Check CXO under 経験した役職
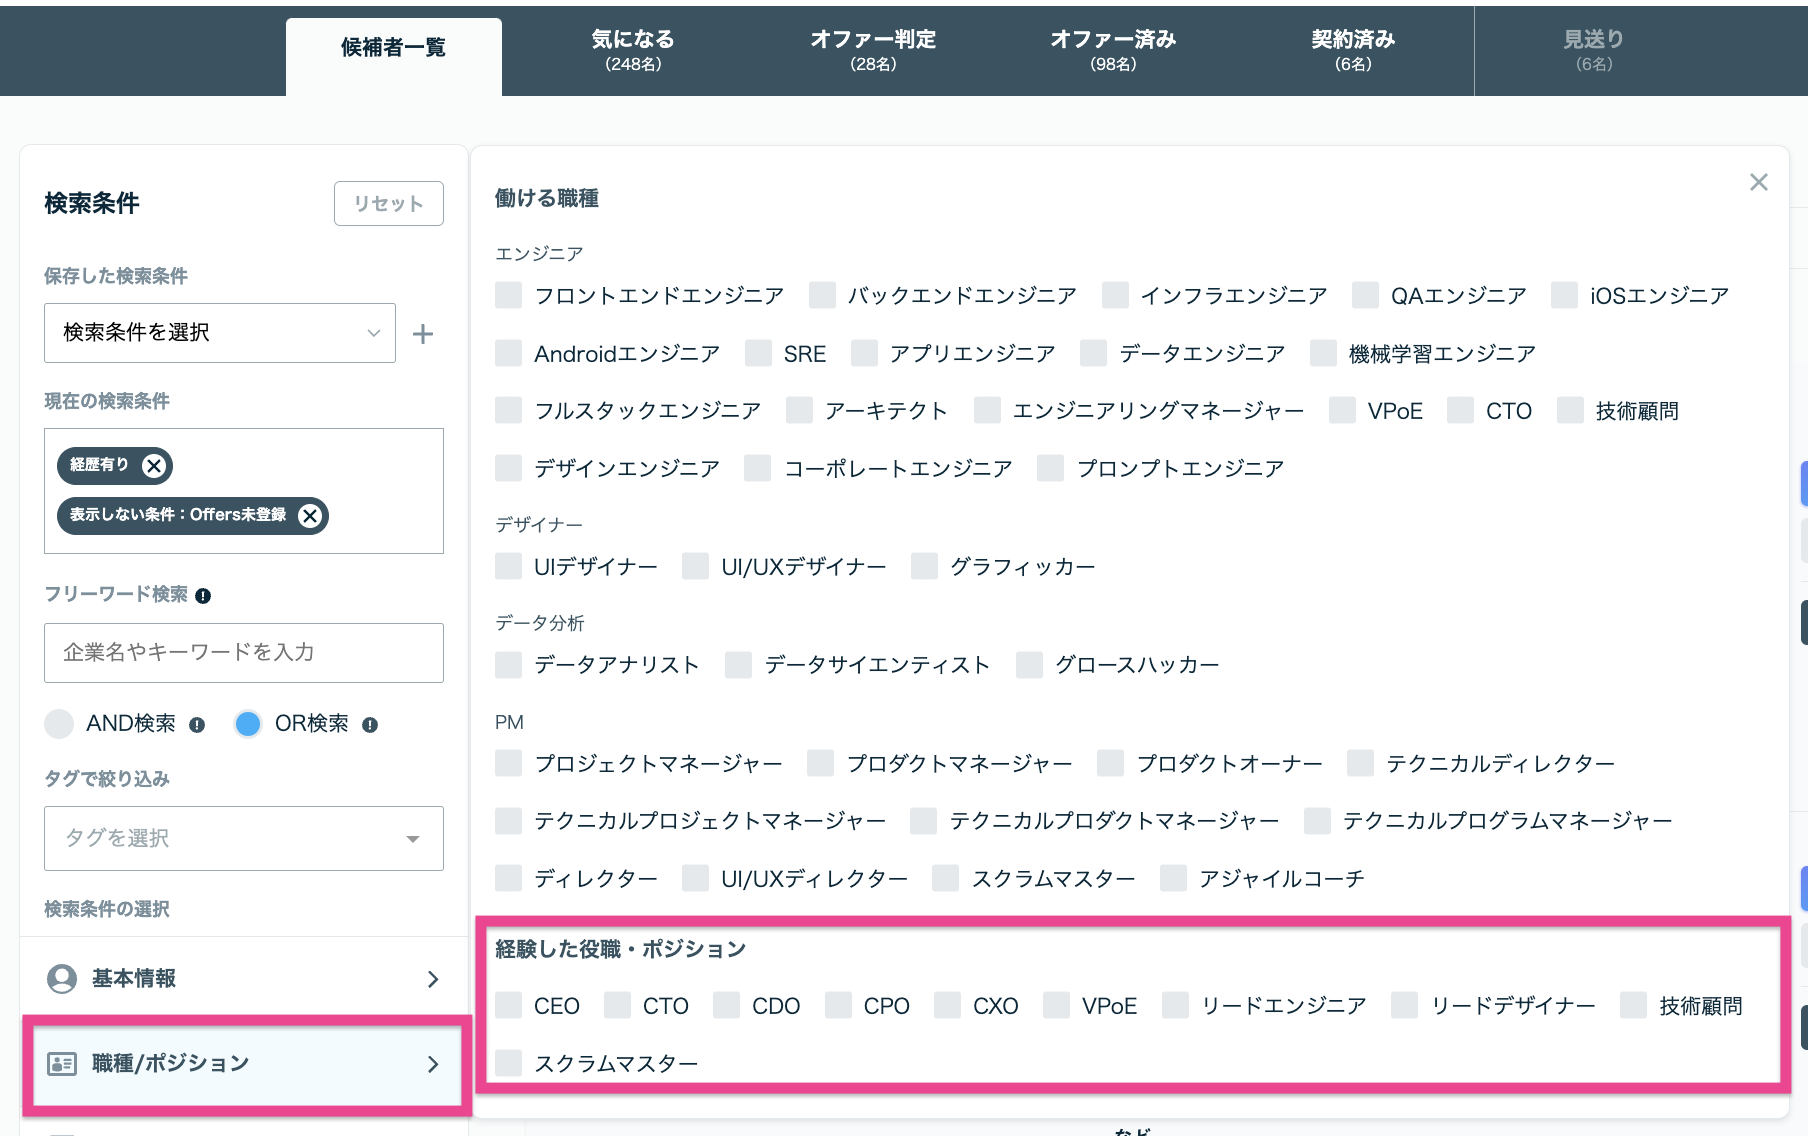This screenshot has width=1808, height=1136. click(948, 1005)
